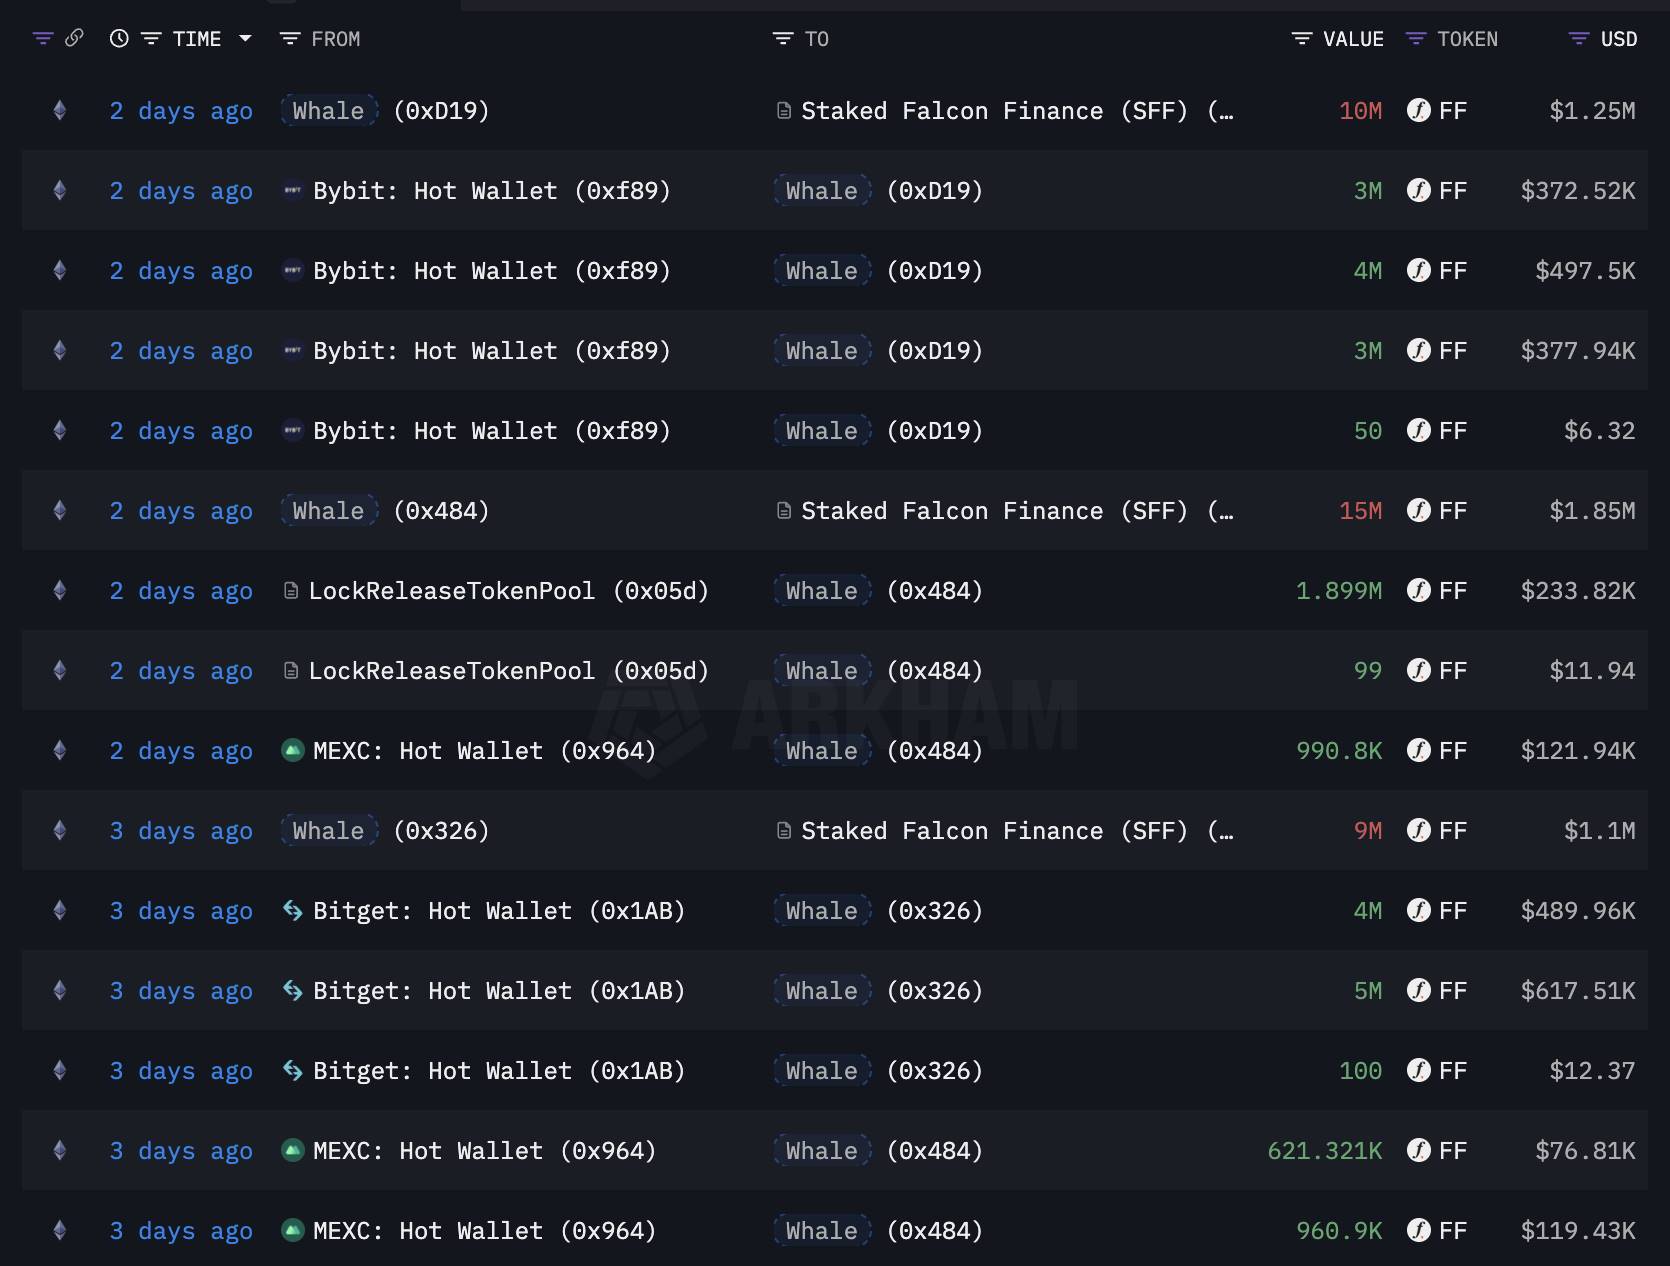Click the Whale (0x326) sender tag
Screen dimensions: 1670x1266
329,831
